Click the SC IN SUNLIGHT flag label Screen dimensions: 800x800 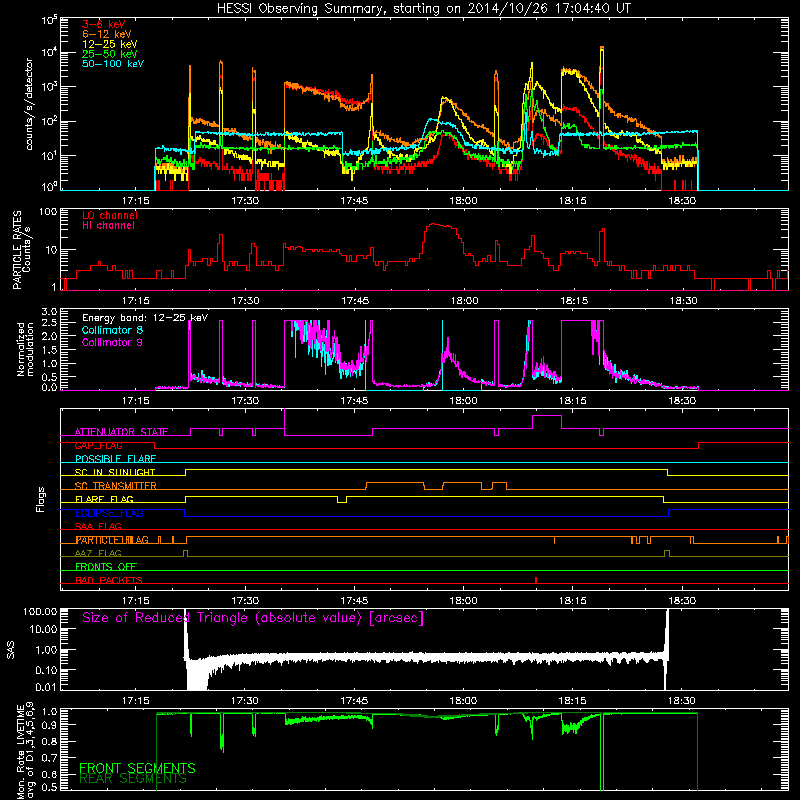pos(115,472)
